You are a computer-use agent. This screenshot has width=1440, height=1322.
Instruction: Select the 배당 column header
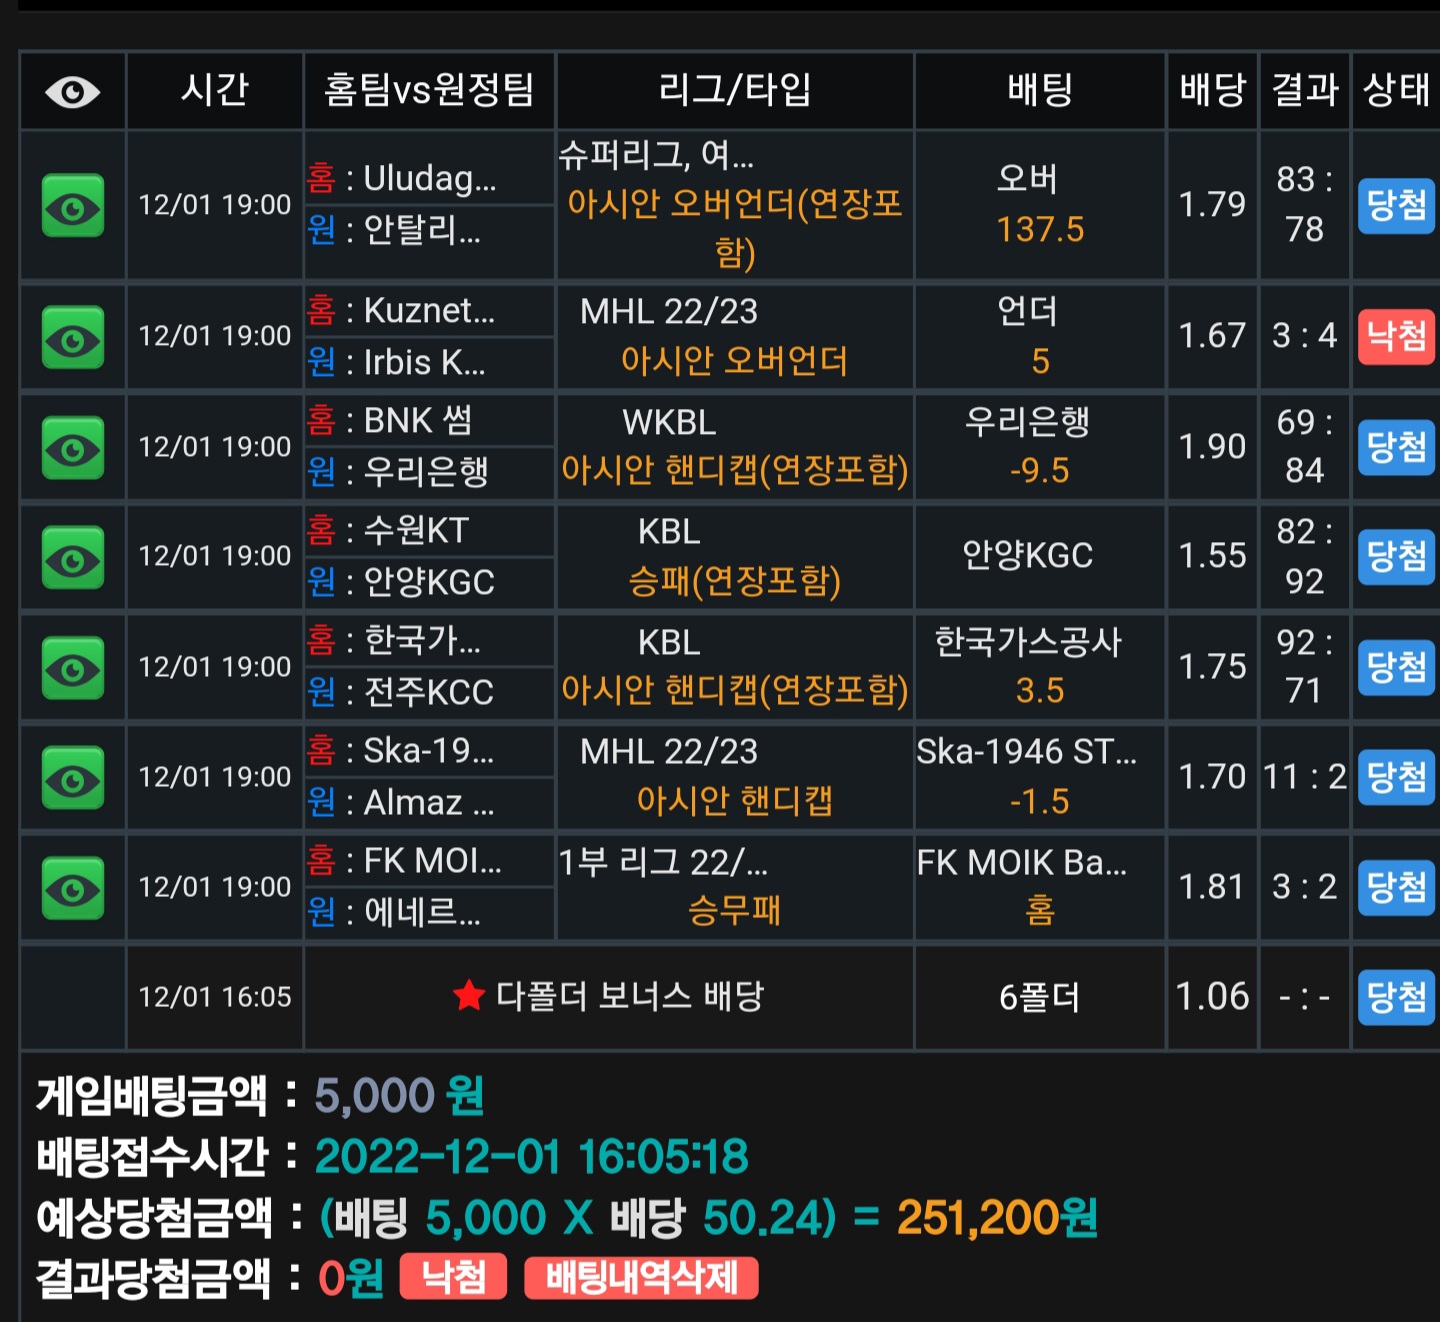[1212, 90]
